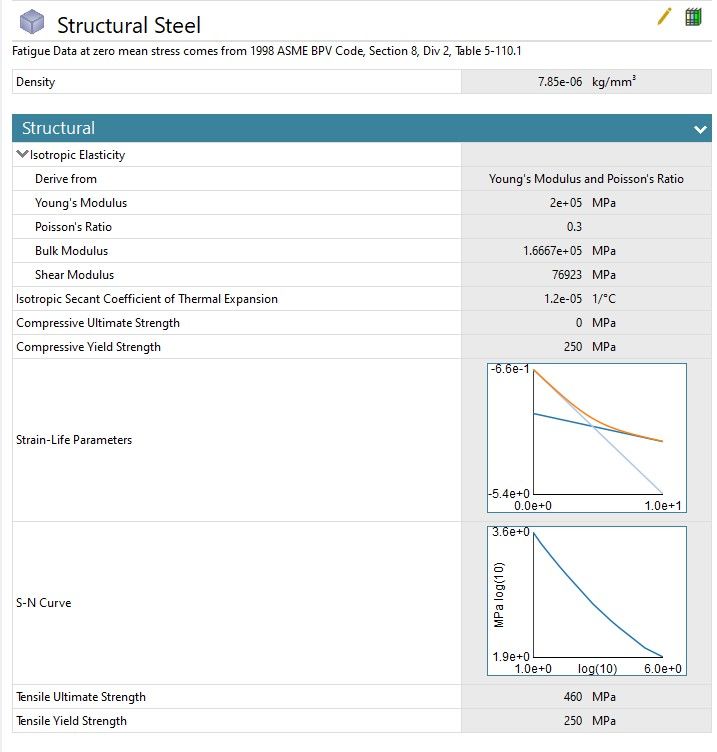The width and height of the screenshot is (717, 752).
Task: Collapse the Isotropic Elasticity group
Action: 22,155
